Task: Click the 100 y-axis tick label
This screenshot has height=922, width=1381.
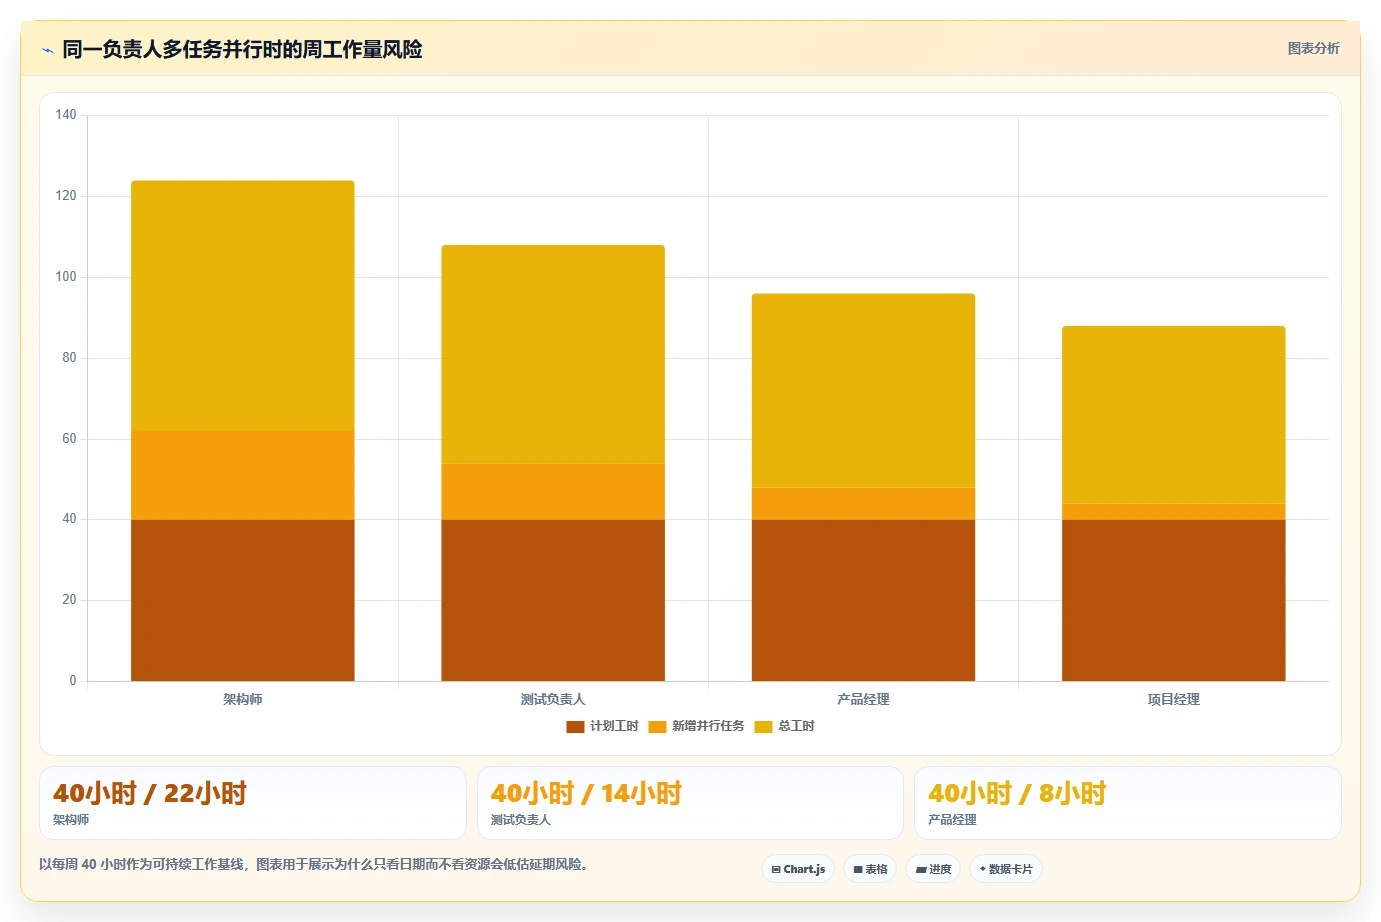Action: (66, 277)
